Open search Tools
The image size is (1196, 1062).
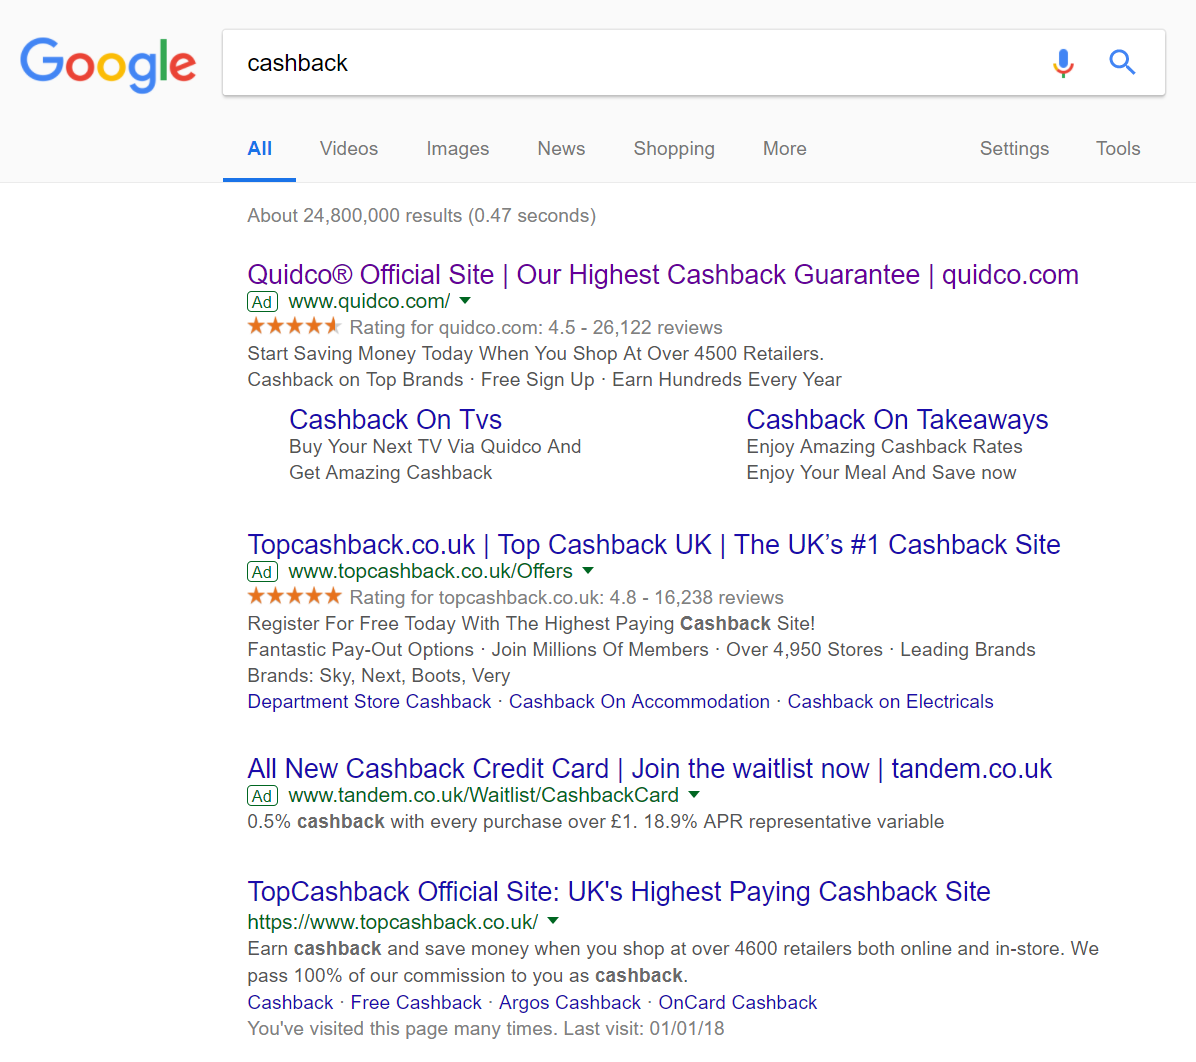point(1118,149)
